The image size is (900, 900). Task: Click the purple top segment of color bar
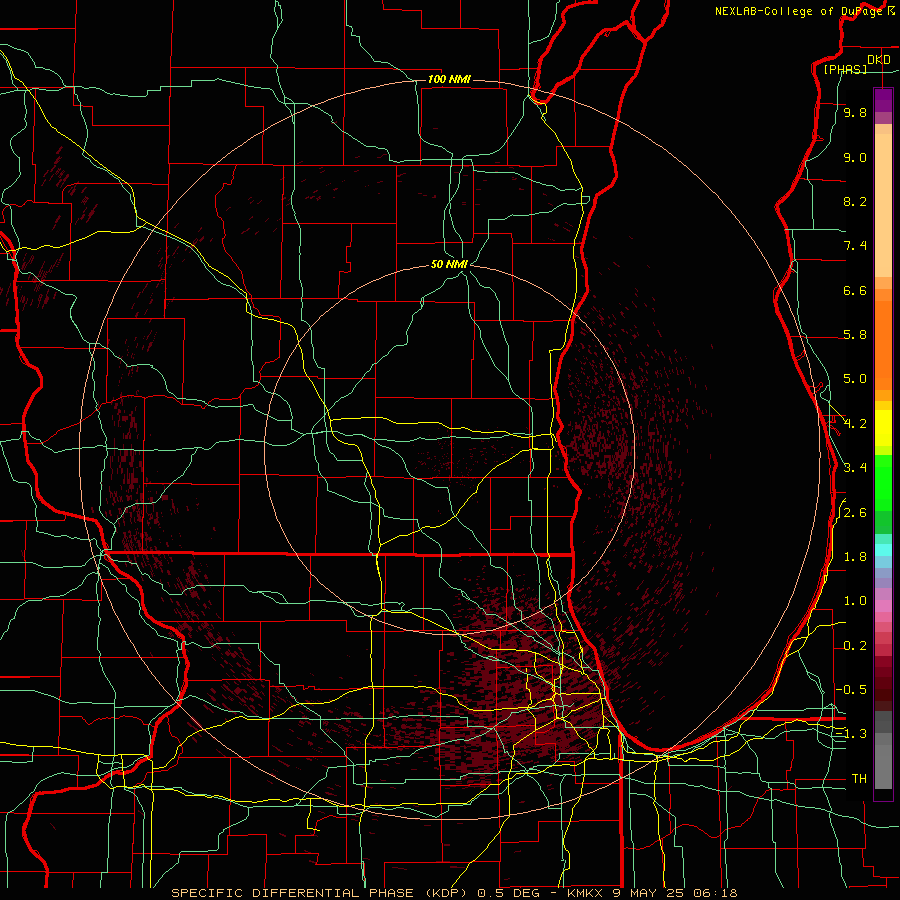883,100
